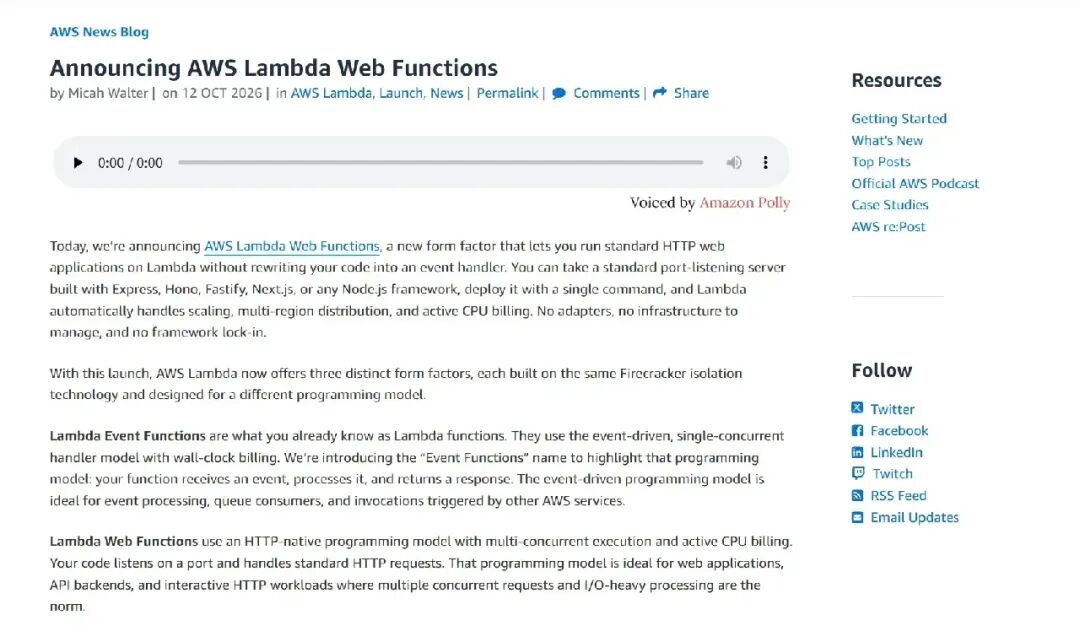
Task: Play the Amazon Polly audio narration
Action: 78,163
